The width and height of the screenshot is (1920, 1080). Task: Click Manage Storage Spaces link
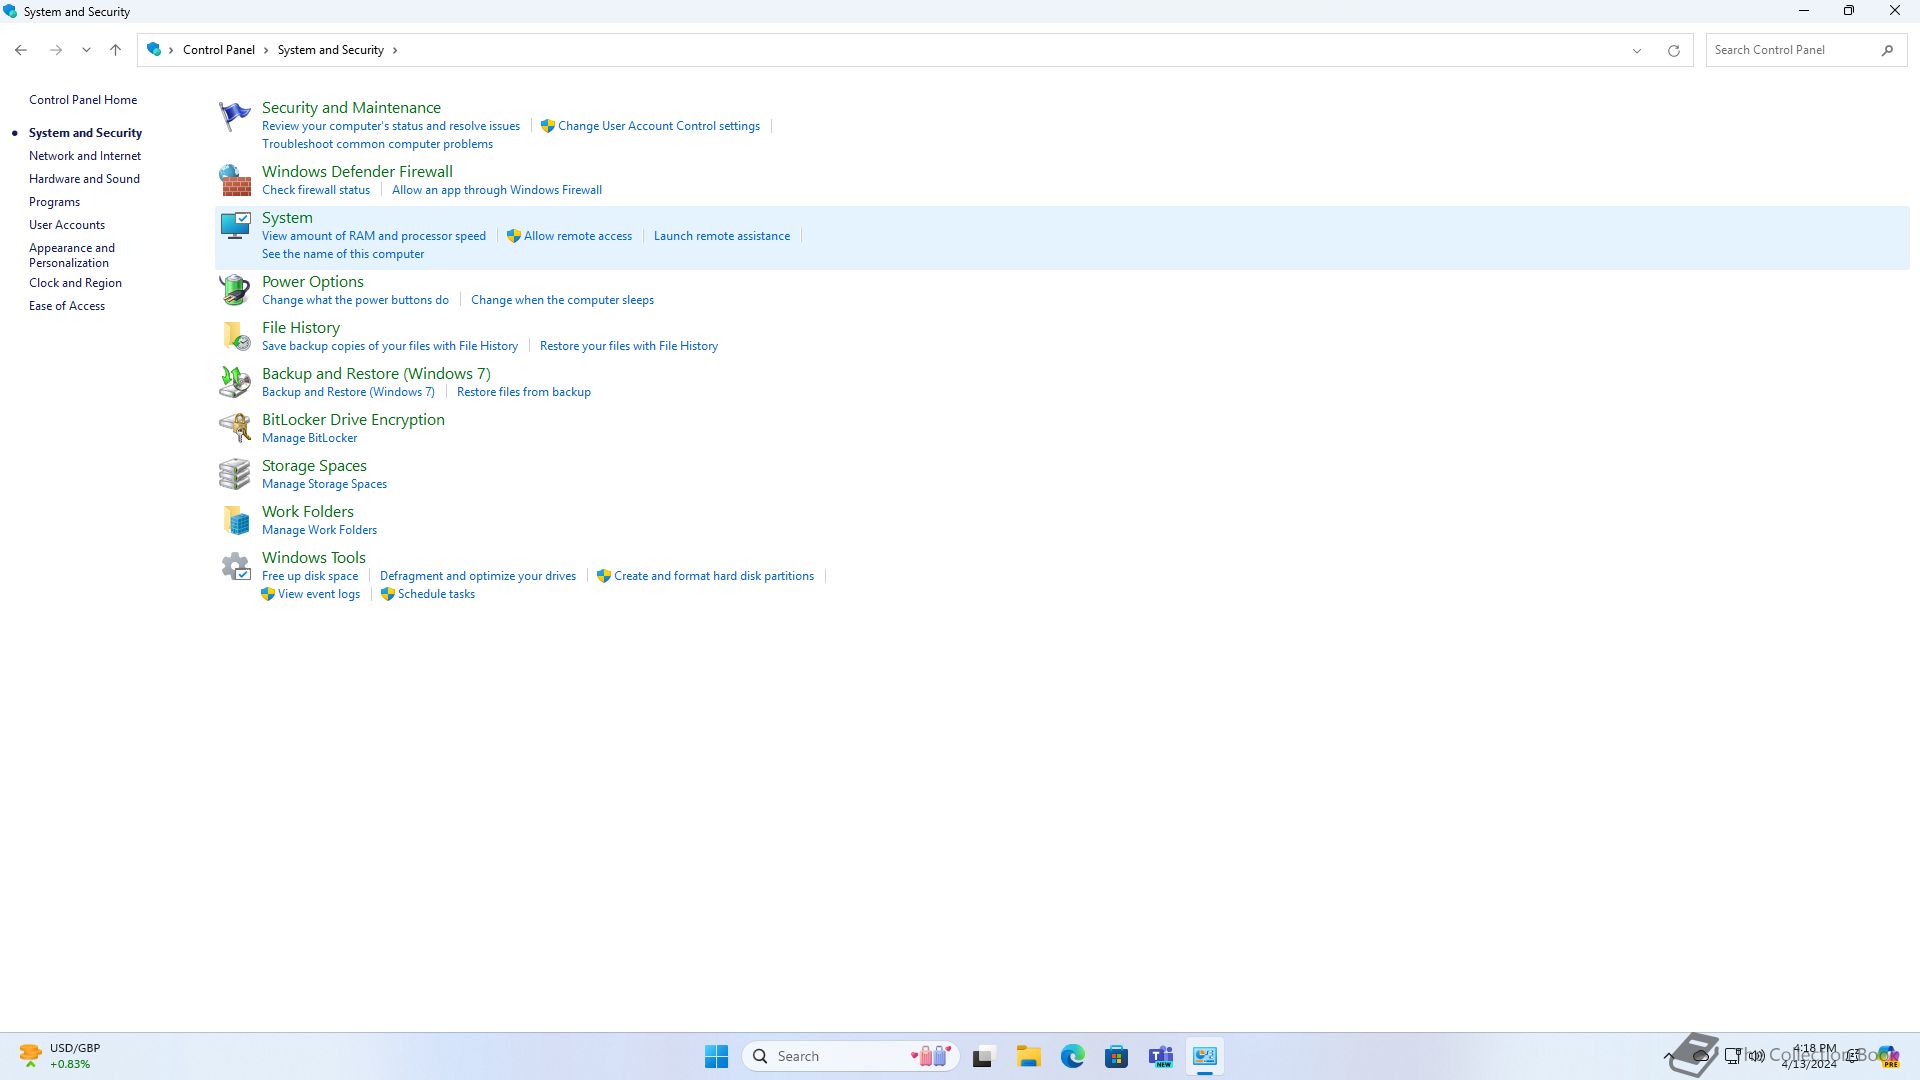(324, 484)
